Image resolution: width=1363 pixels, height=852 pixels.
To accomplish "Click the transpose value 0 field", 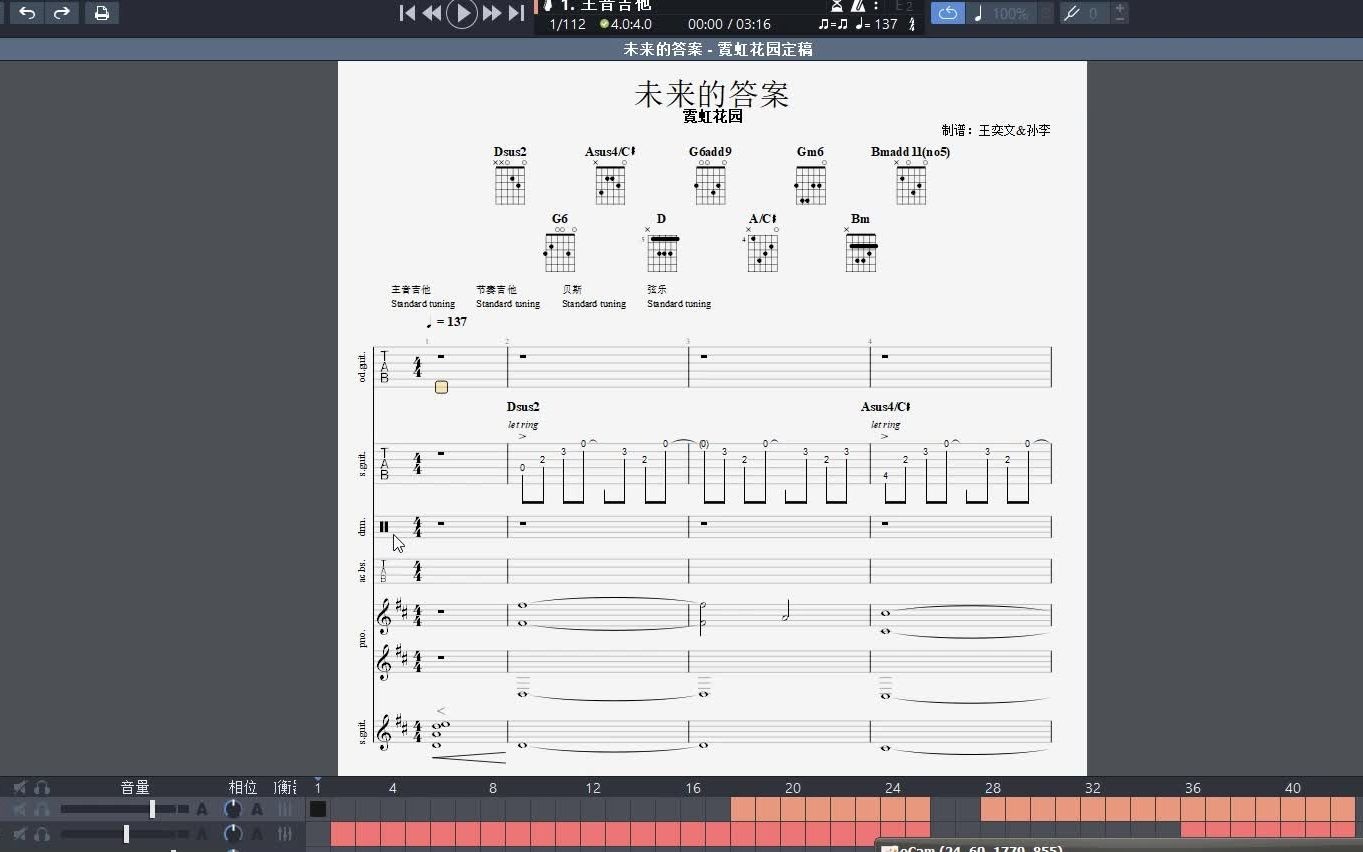I will (x=1095, y=14).
